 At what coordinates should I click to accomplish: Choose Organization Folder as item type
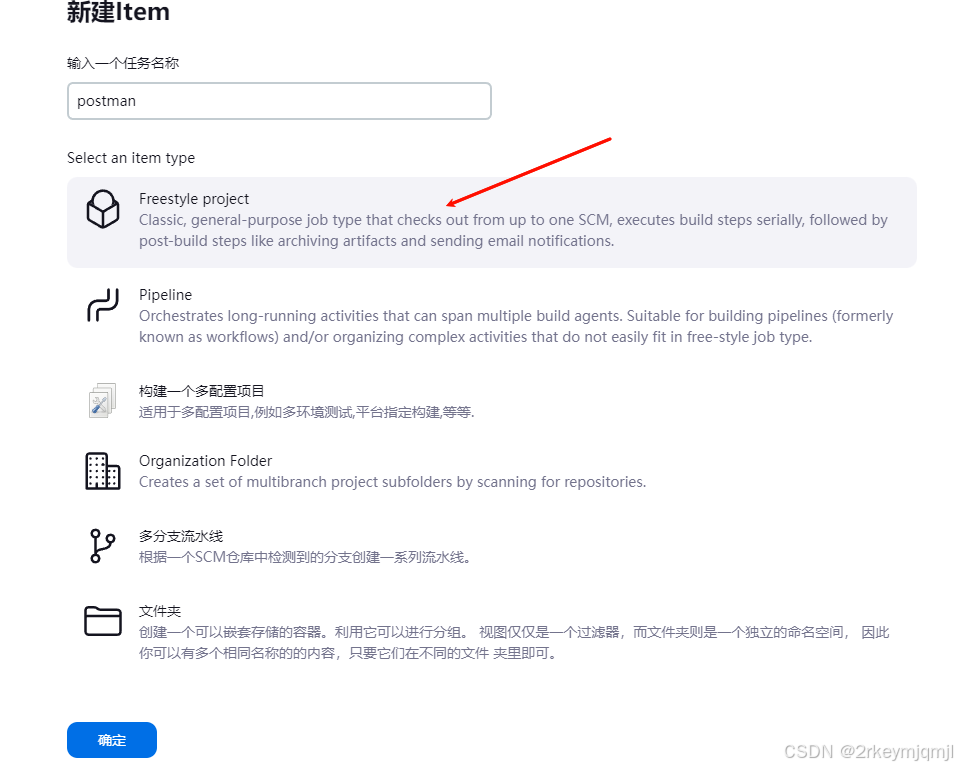point(492,471)
